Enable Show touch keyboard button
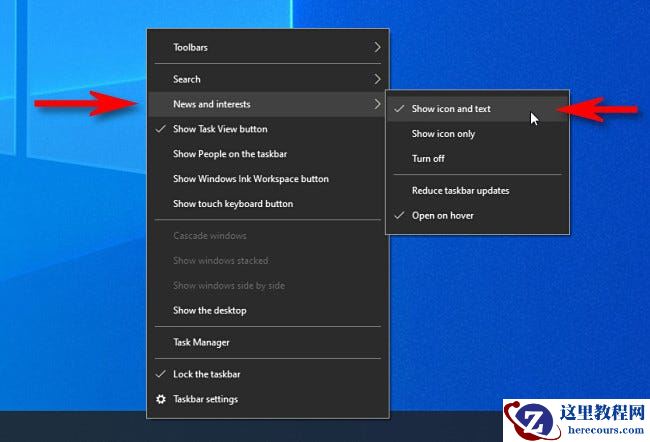The width and height of the screenshot is (650, 442). (268, 204)
